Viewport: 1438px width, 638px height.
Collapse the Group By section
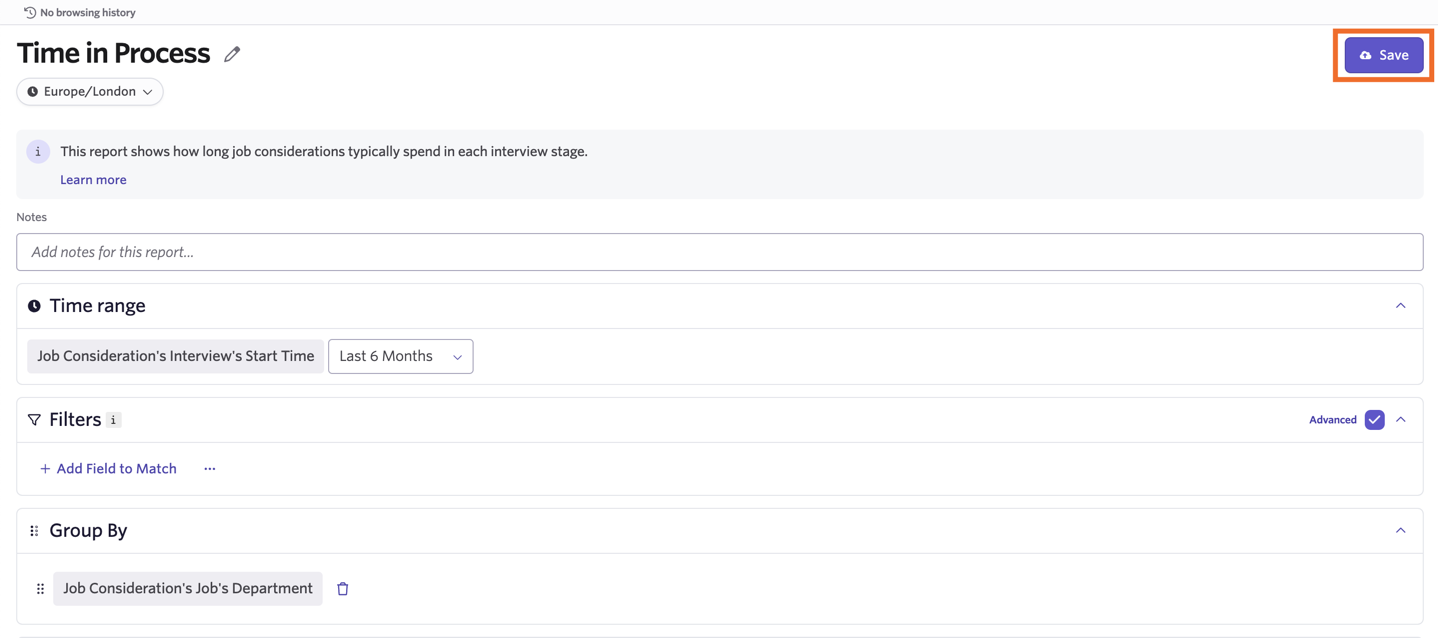[1401, 531]
